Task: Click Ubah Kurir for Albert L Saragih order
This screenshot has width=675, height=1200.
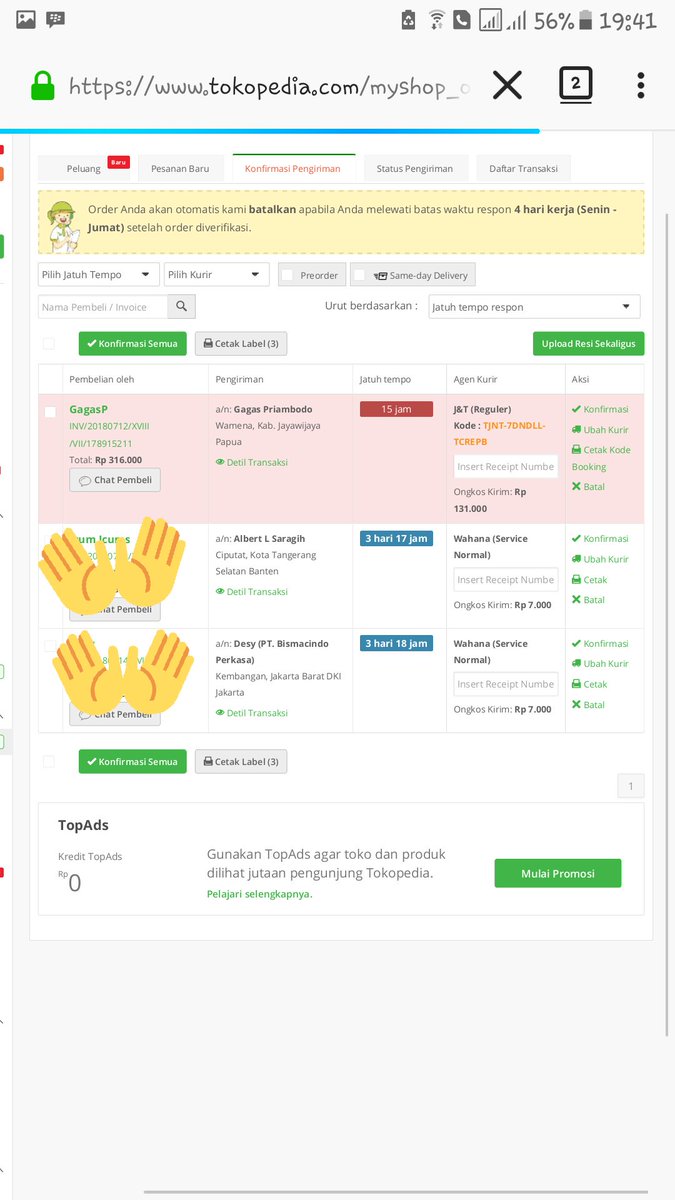Action: click(x=600, y=559)
